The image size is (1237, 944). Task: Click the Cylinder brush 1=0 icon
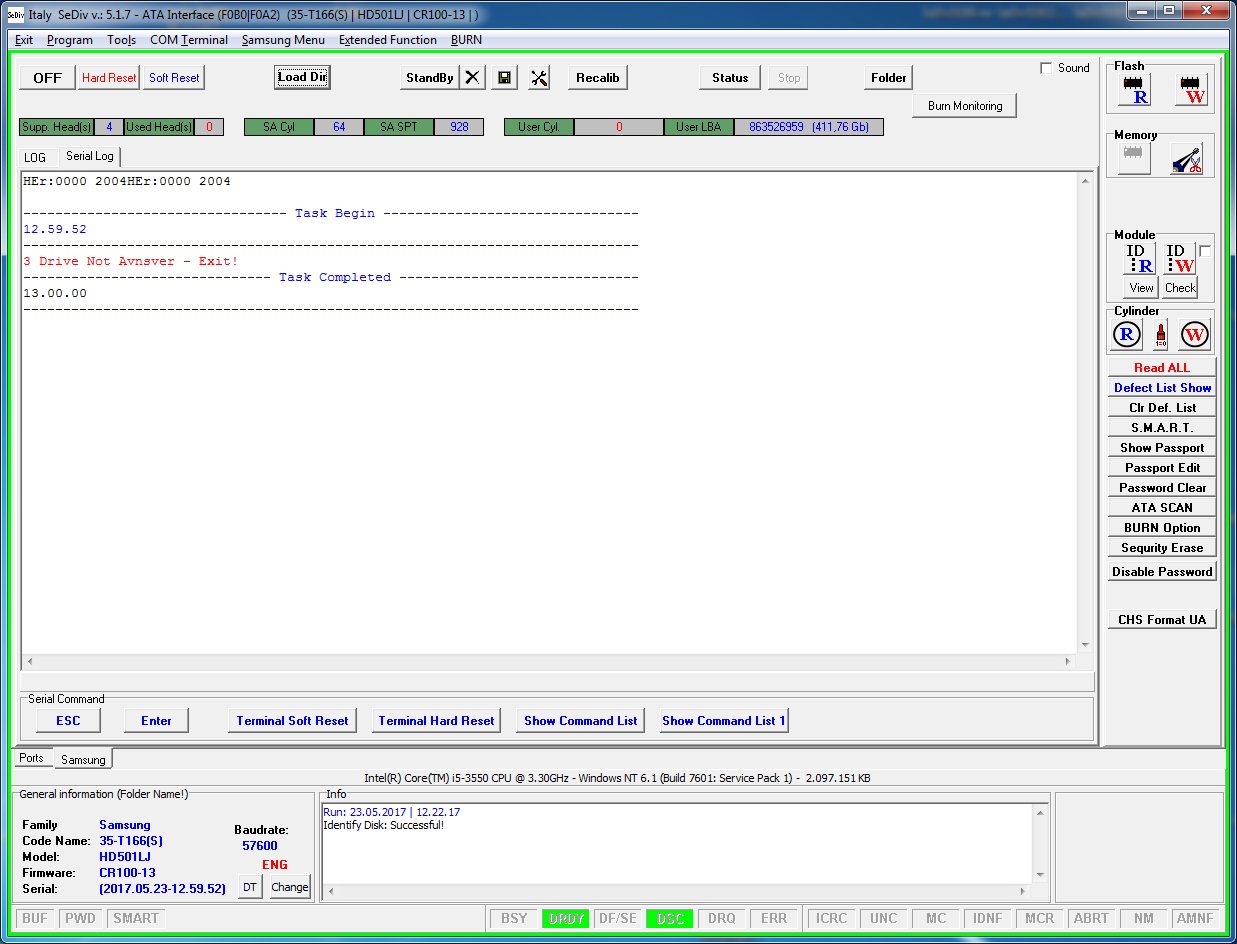pos(1161,335)
